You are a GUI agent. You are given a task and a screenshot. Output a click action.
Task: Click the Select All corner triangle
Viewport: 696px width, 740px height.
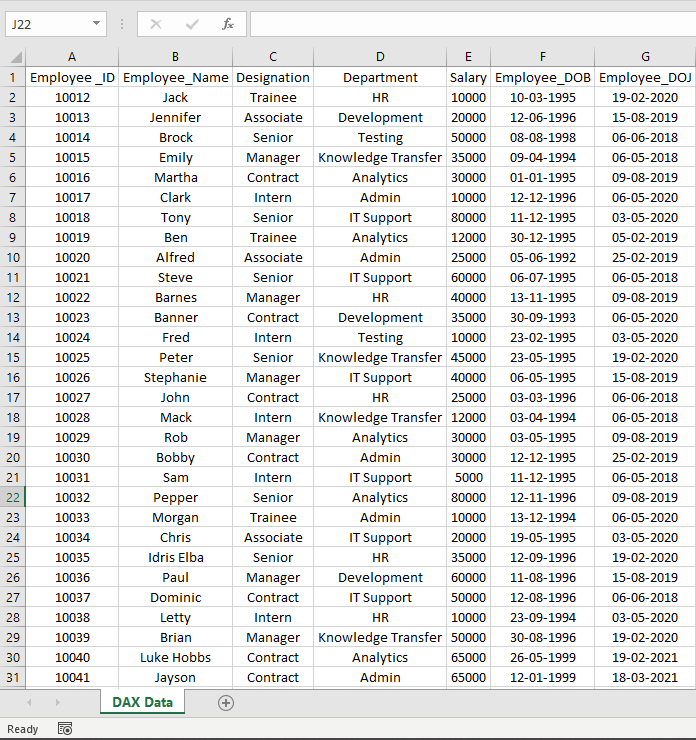point(13,57)
